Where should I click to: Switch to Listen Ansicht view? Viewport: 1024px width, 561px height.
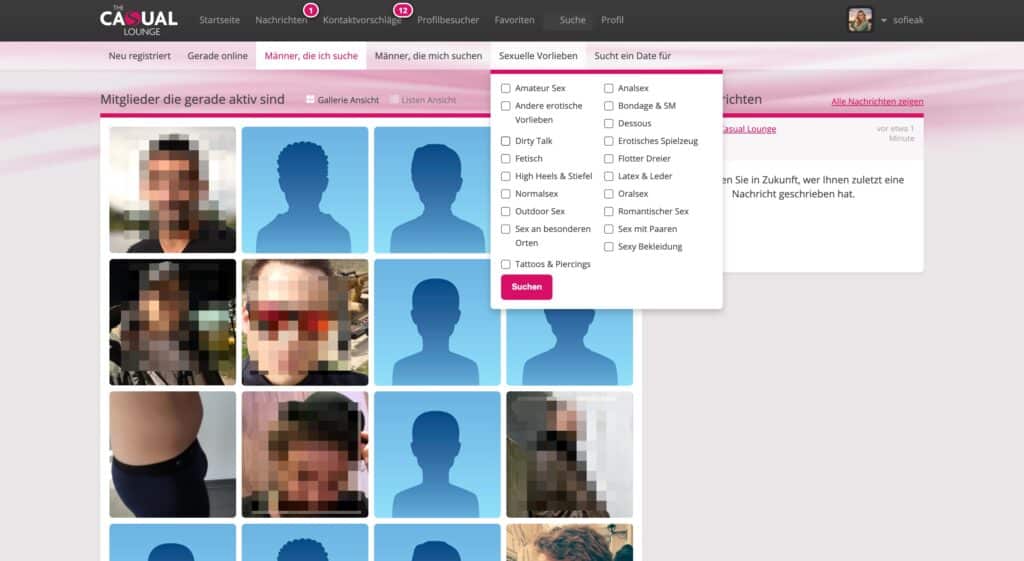click(423, 100)
